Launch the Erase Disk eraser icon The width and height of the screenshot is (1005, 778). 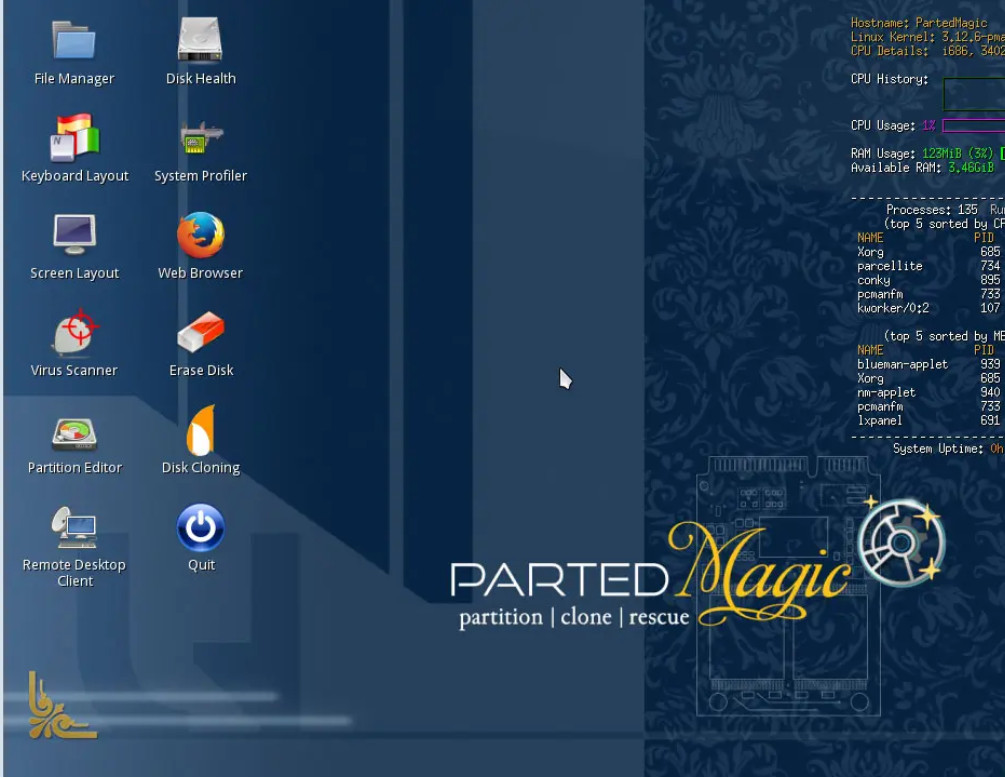point(201,332)
